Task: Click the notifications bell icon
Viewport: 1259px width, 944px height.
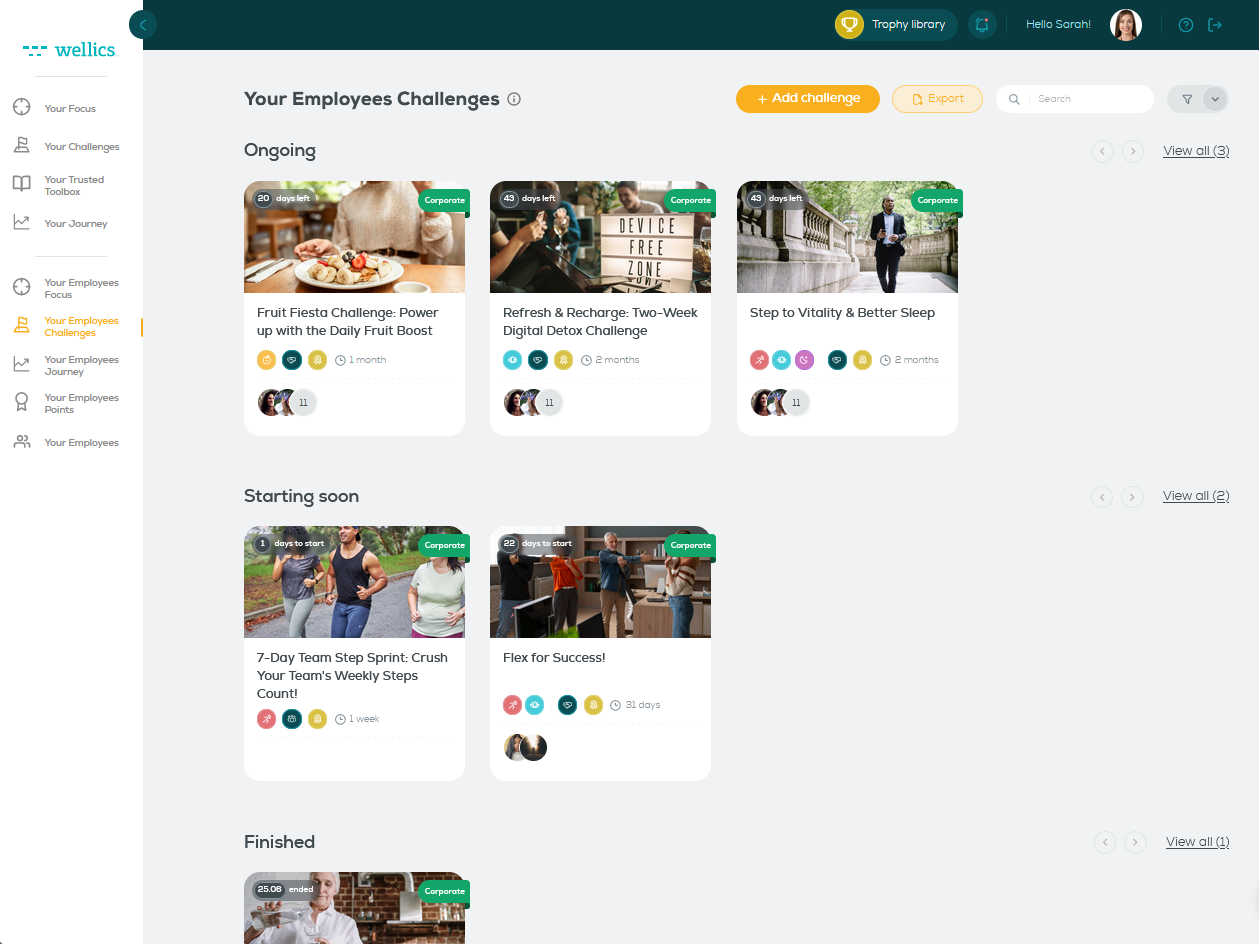Action: tap(982, 24)
